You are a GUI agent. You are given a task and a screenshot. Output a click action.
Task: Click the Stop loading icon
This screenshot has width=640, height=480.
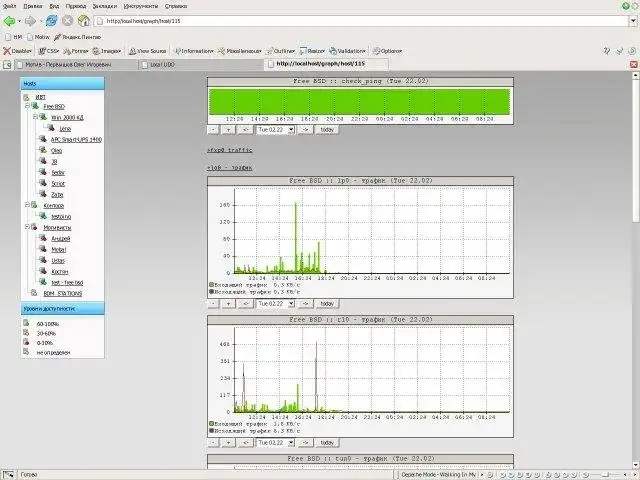[67, 21]
